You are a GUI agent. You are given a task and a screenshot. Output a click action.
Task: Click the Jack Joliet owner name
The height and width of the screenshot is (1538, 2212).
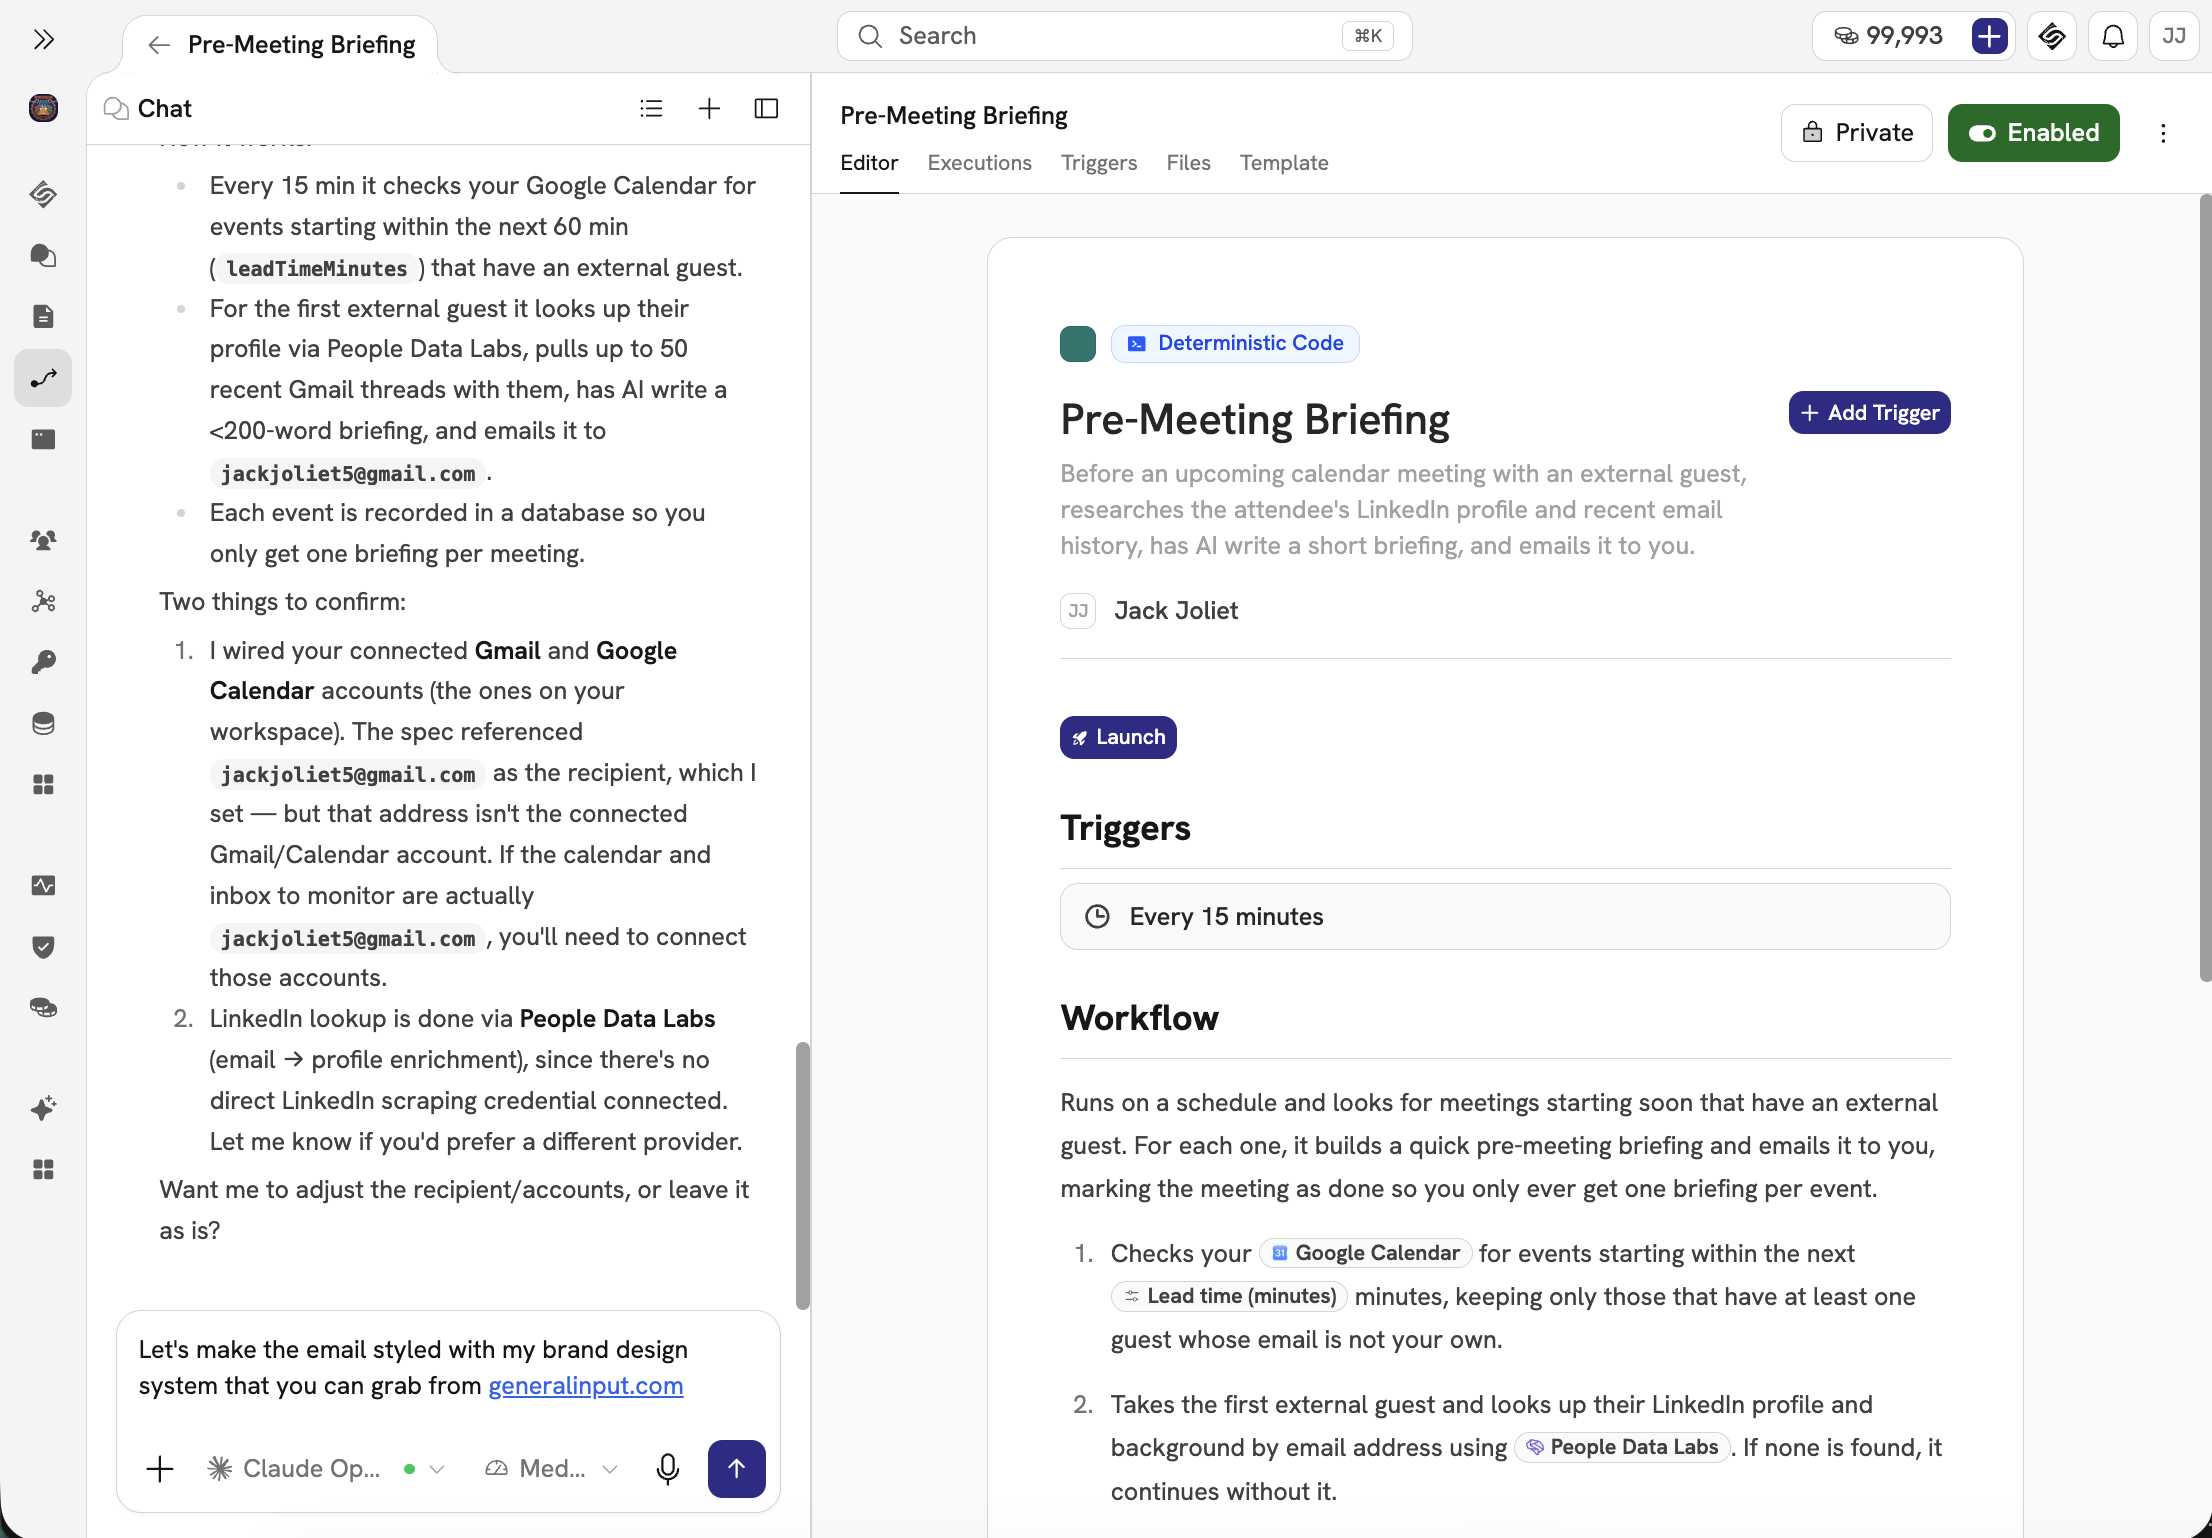pos(1176,611)
